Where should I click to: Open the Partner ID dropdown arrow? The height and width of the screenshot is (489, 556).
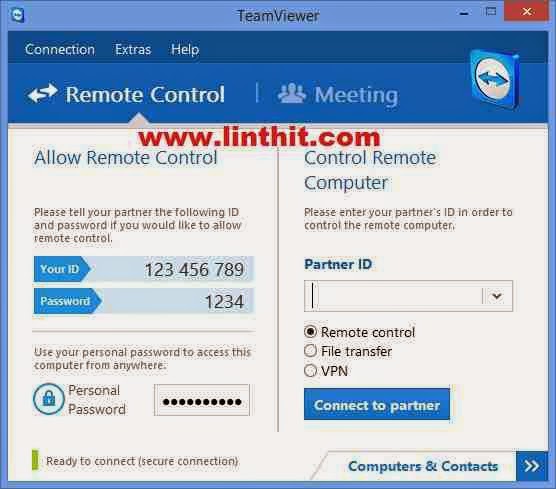(x=497, y=296)
